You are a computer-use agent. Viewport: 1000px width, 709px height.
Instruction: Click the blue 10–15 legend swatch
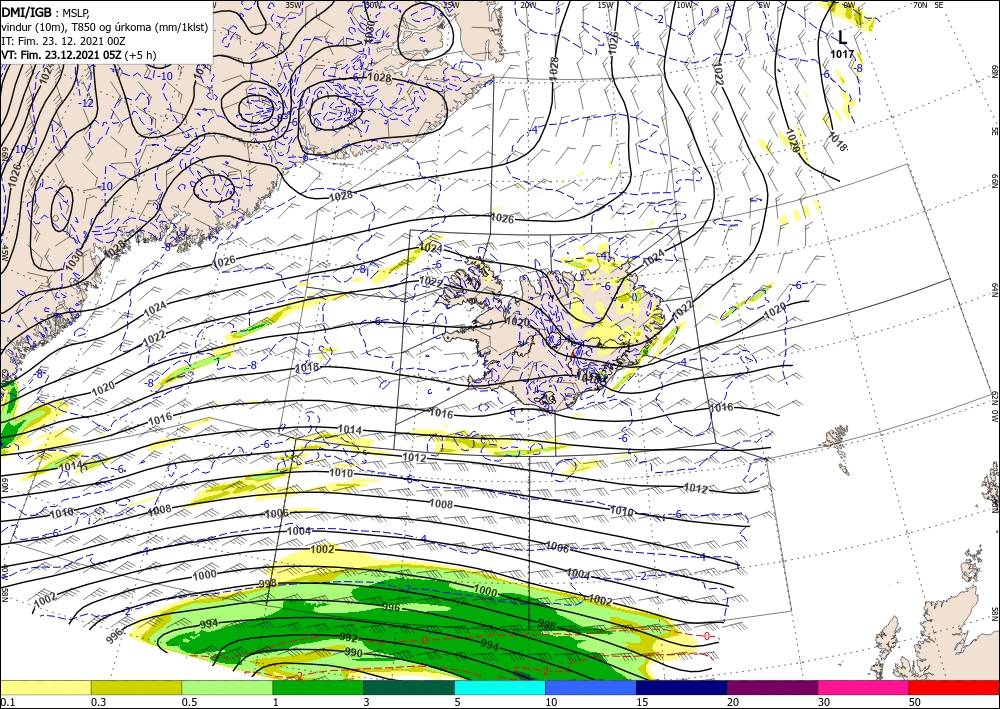(591, 687)
